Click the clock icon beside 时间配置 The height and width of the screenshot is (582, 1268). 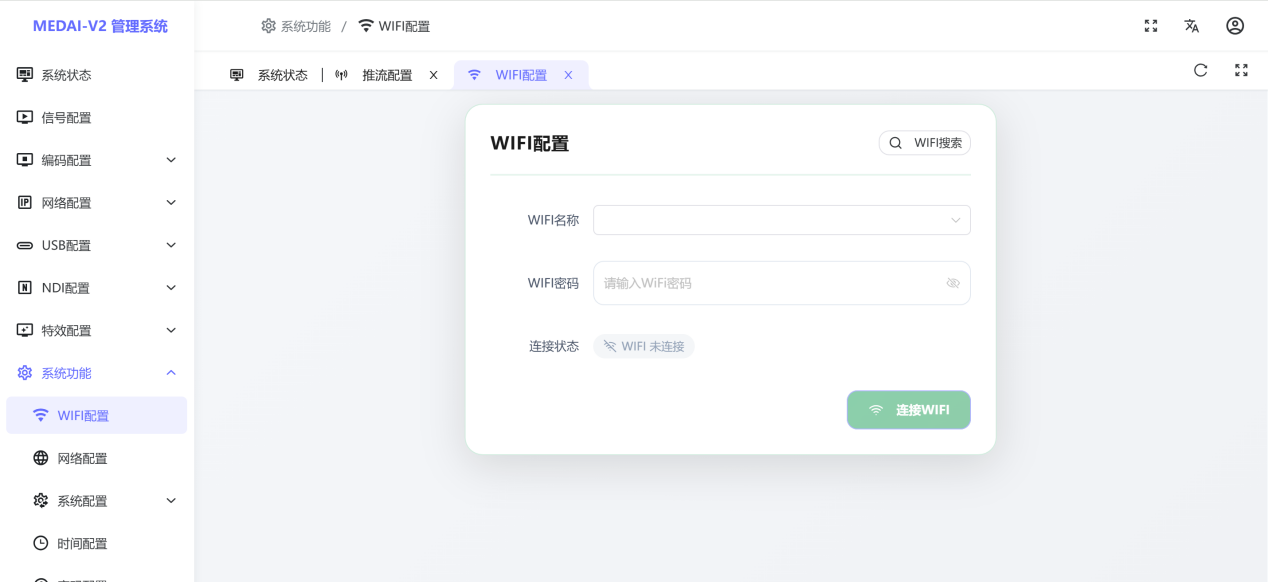pyautogui.click(x=41, y=543)
